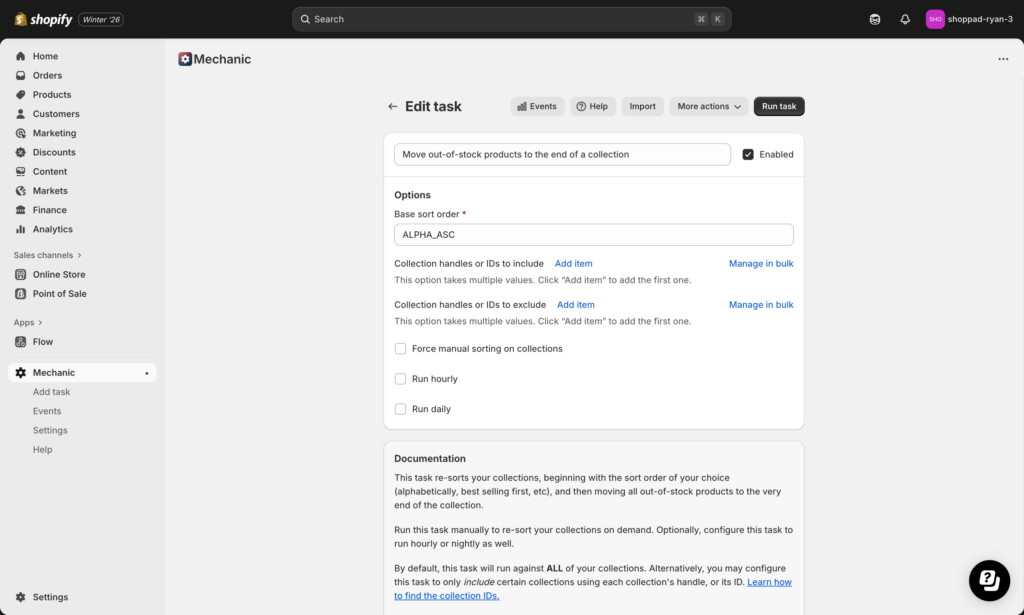
Task: Open the chat widget at the bottom right
Action: pyautogui.click(x=989, y=580)
